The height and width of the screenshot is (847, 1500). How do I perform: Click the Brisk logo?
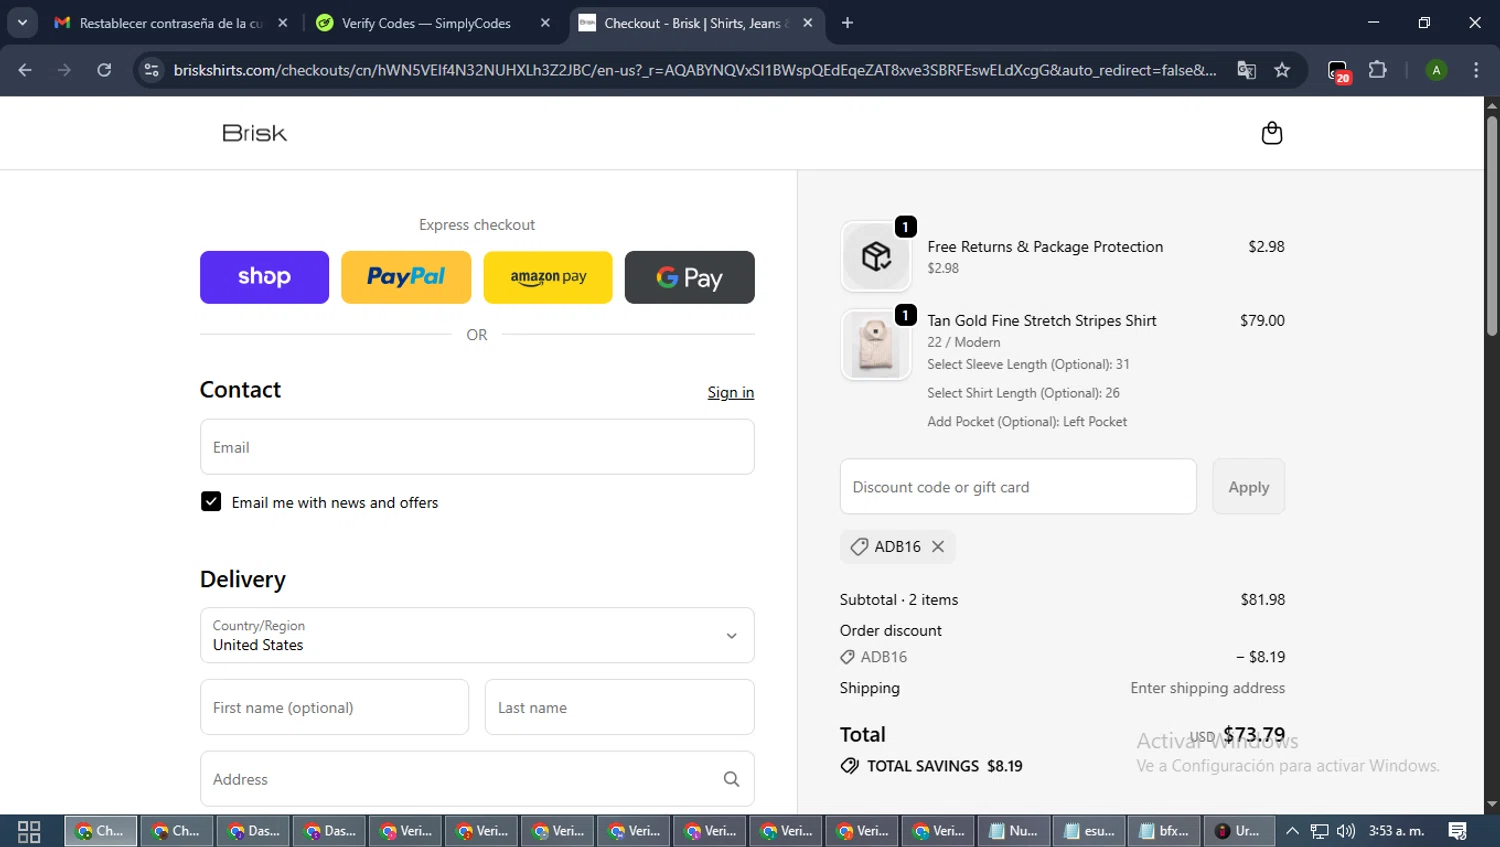(x=254, y=133)
